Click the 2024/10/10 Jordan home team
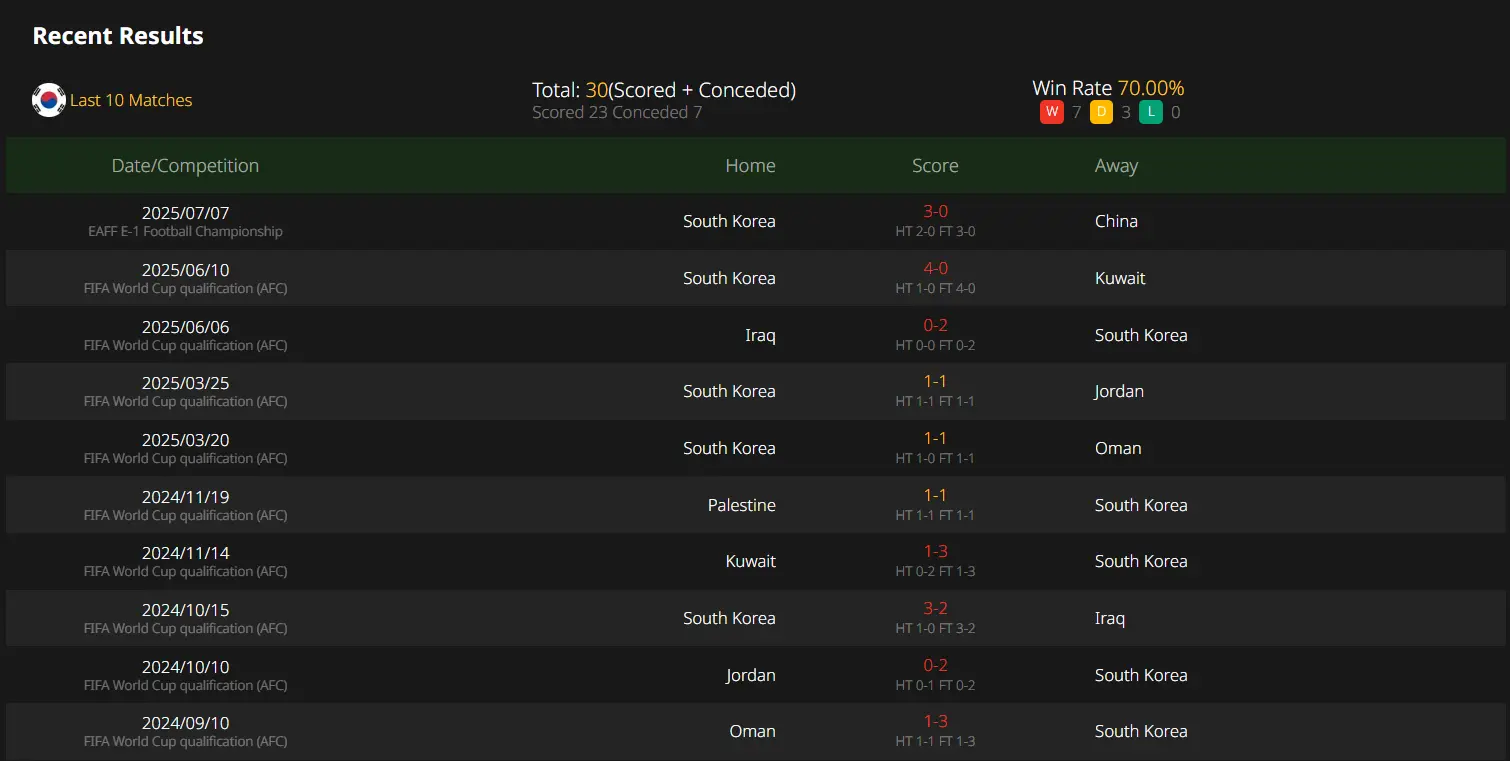The image size is (1510, 761). [x=750, y=675]
